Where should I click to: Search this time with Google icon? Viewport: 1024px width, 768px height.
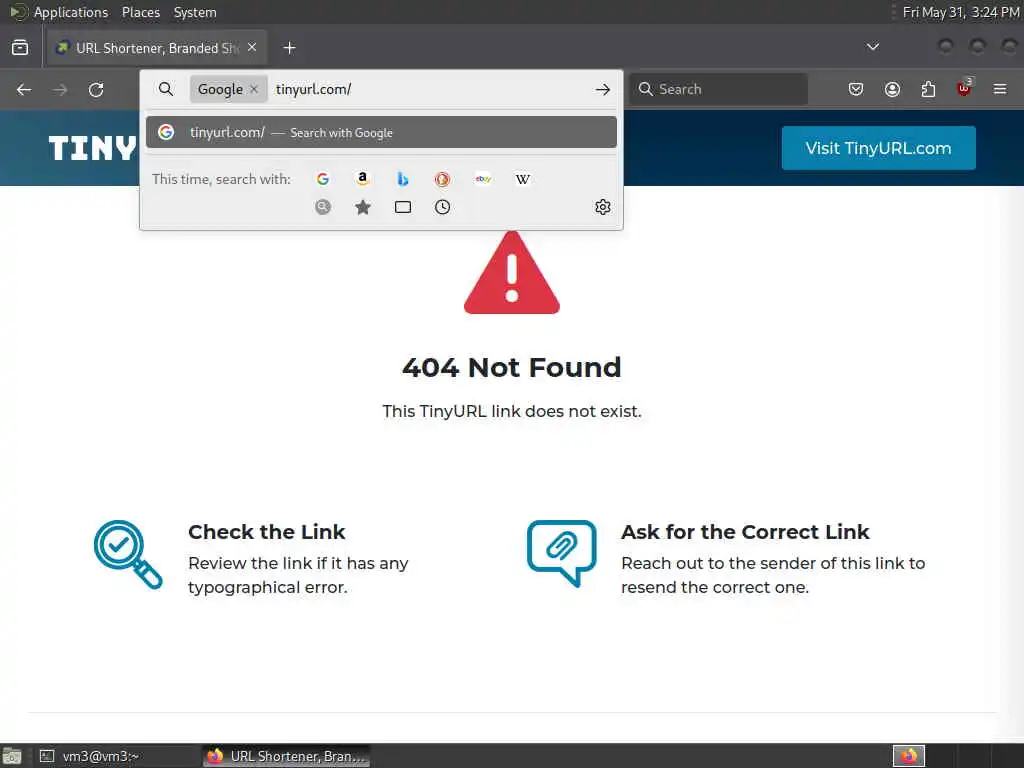coord(323,179)
